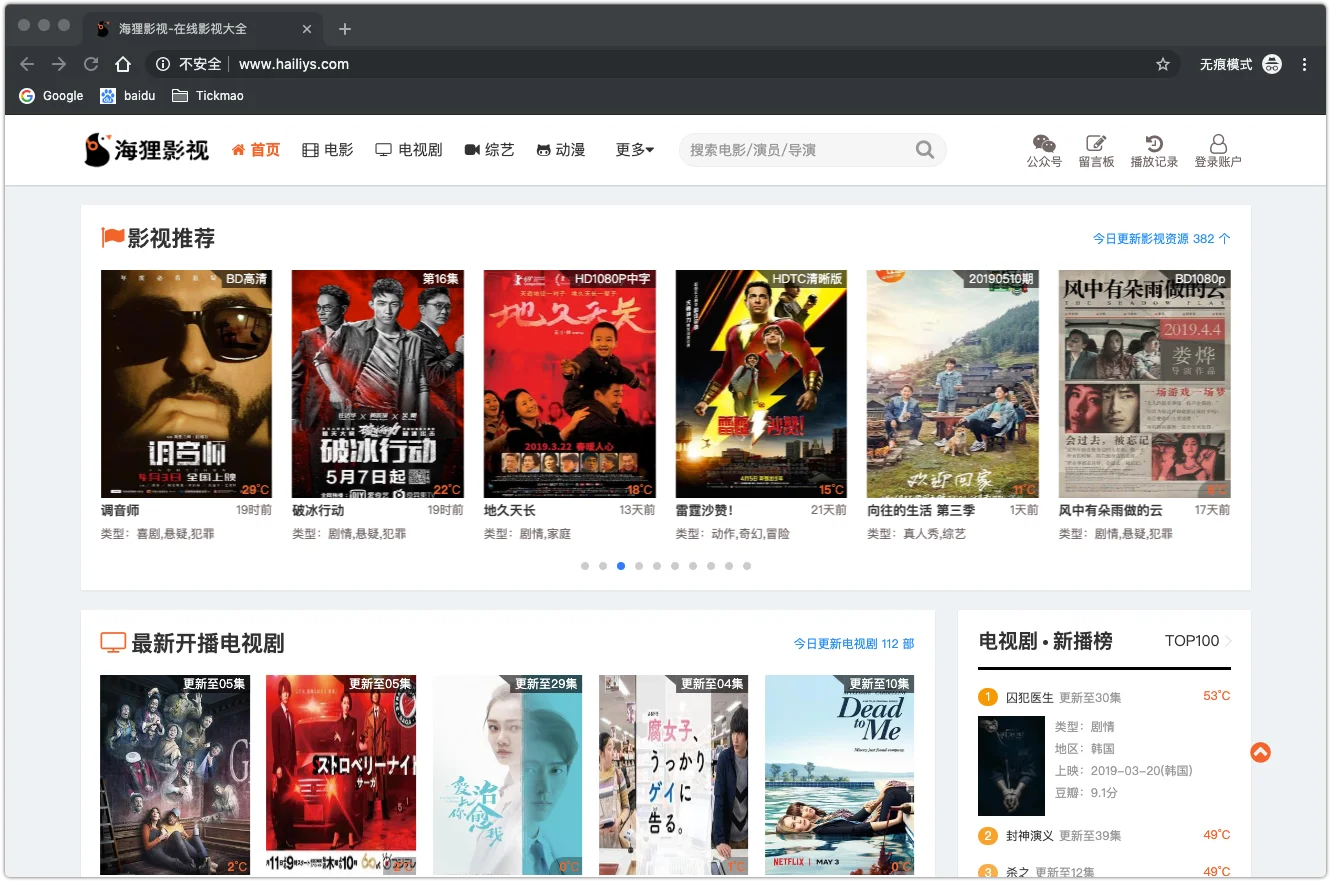Open the Google bookmark
This screenshot has width=1330, height=882.
(x=51, y=96)
